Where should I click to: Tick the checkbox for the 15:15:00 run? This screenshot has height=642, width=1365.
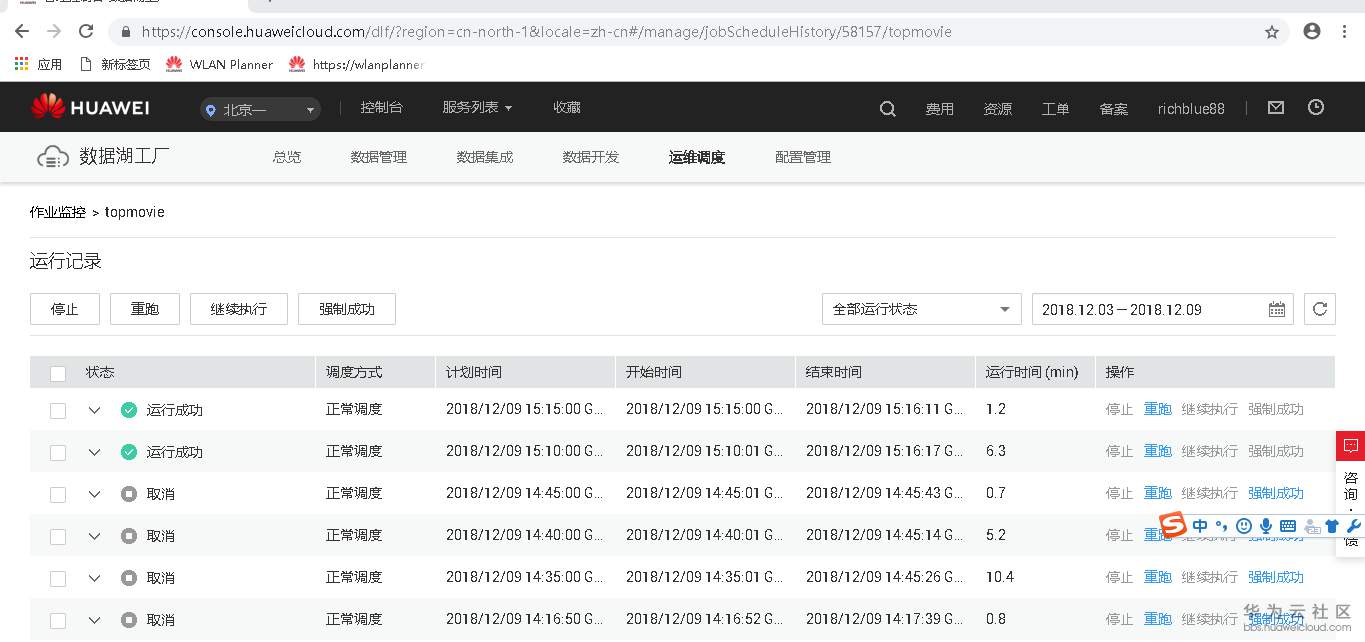pyautogui.click(x=58, y=410)
